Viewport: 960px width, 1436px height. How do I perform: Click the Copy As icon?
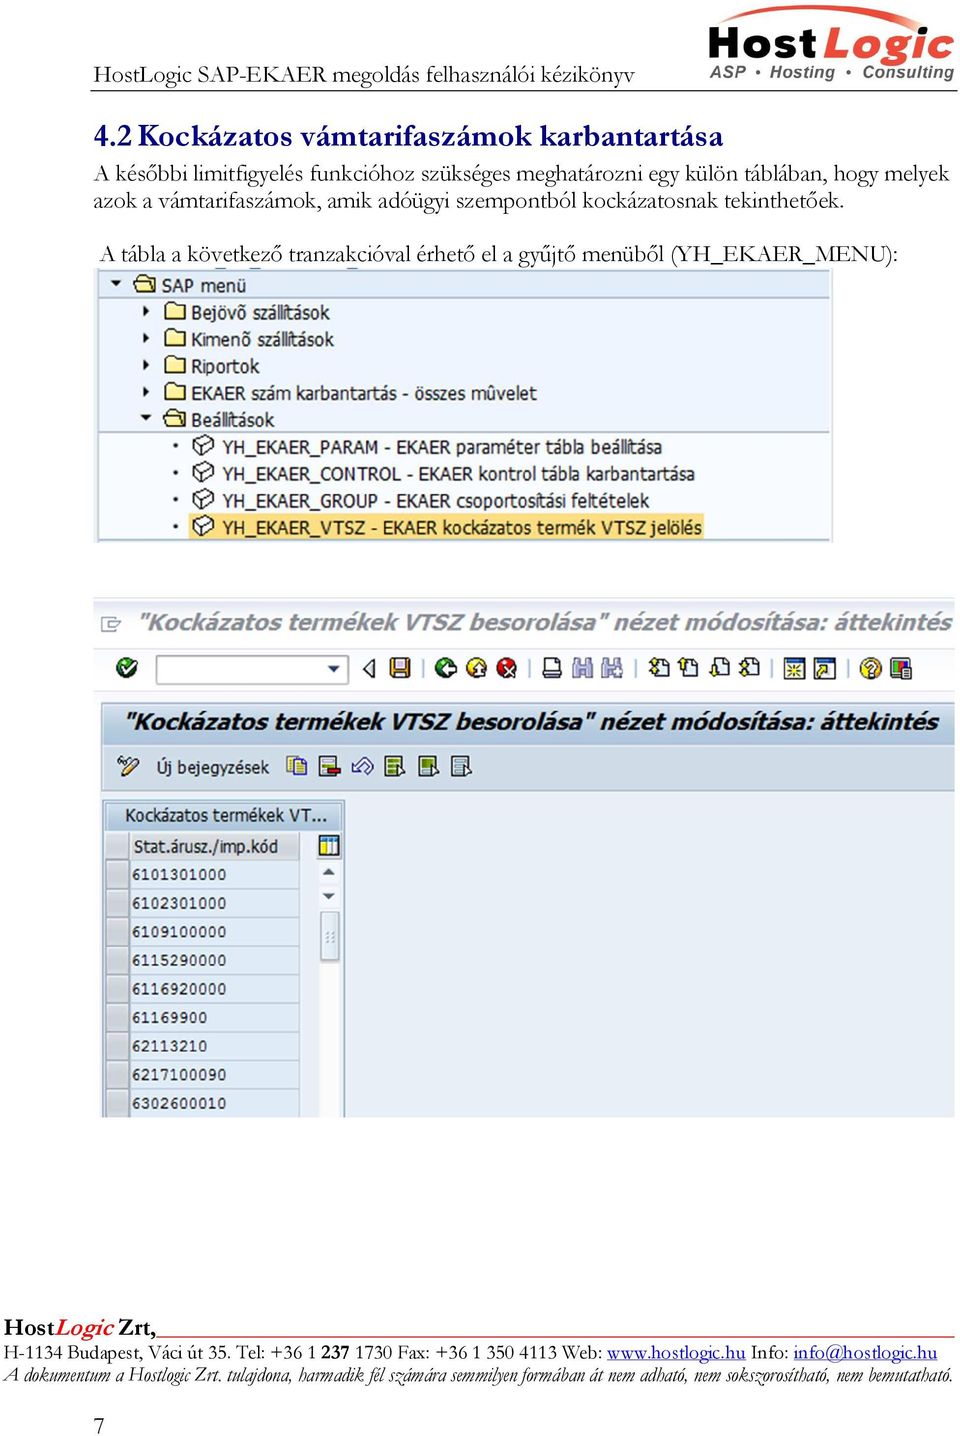point(297,766)
